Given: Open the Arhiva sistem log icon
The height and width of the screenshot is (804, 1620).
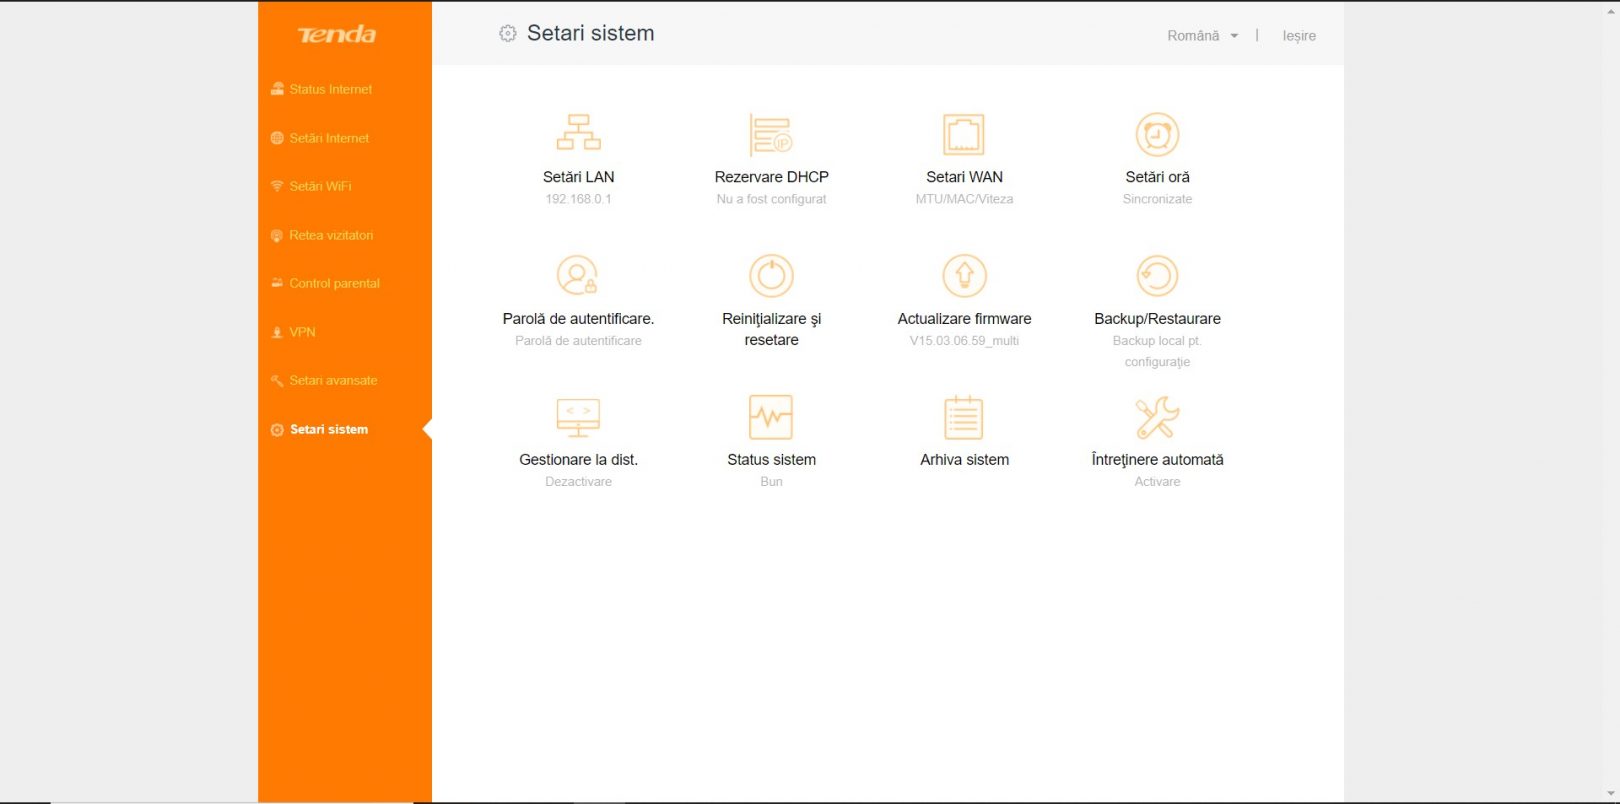Looking at the screenshot, I should point(964,417).
